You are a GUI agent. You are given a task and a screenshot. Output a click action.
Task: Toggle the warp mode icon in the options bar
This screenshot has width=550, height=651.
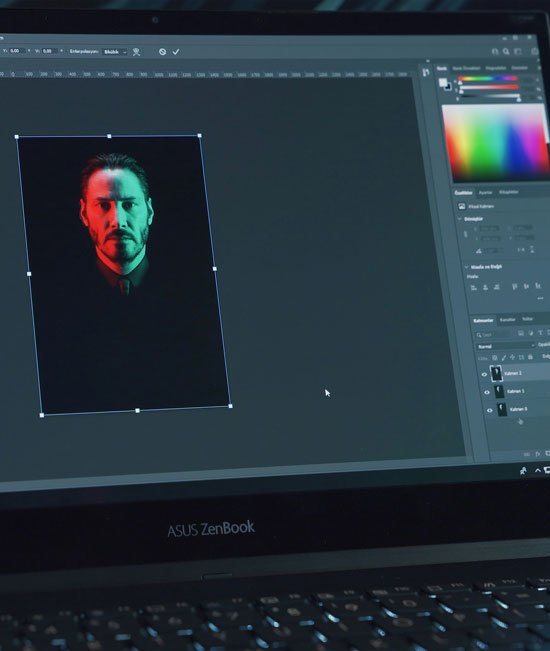136,52
